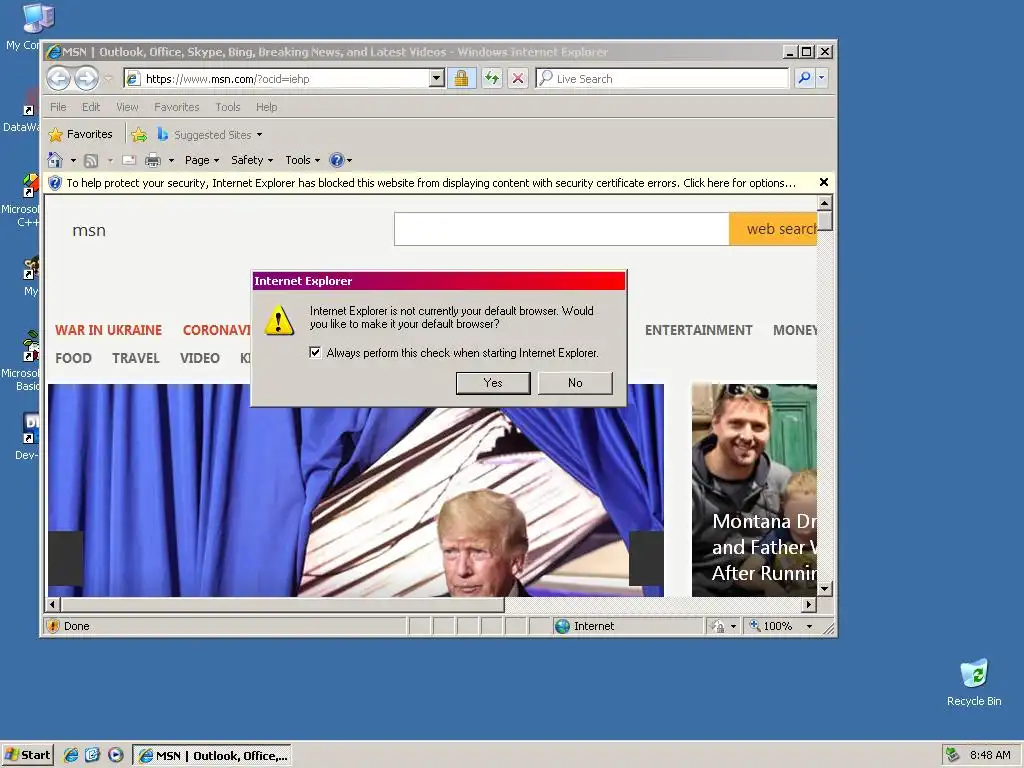
Task: Open the Edit menu
Action: (91, 107)
